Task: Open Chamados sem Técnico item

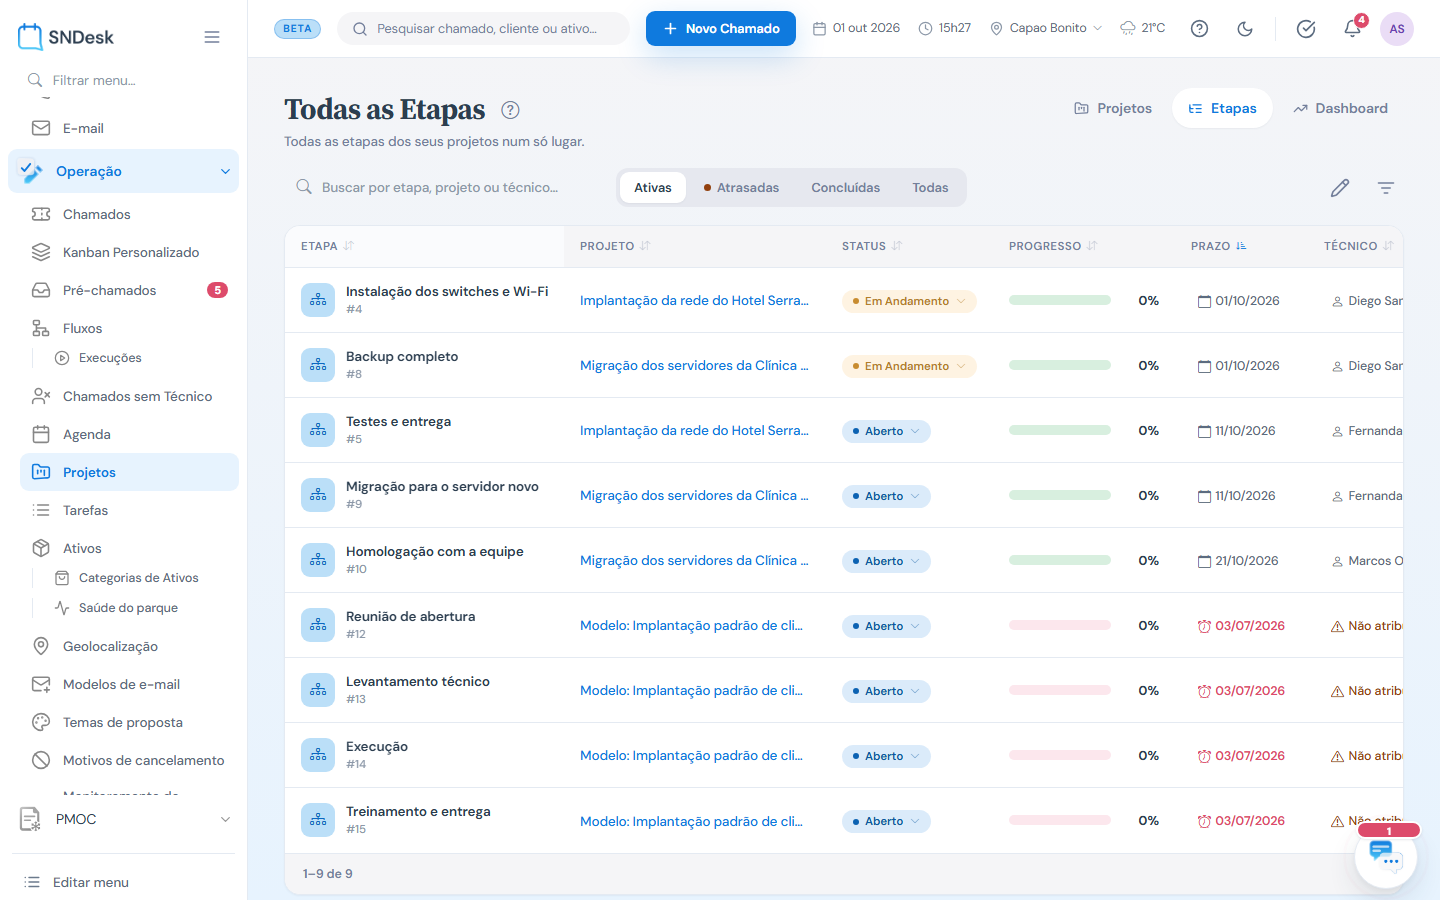Action: click(x=129, y=396)
